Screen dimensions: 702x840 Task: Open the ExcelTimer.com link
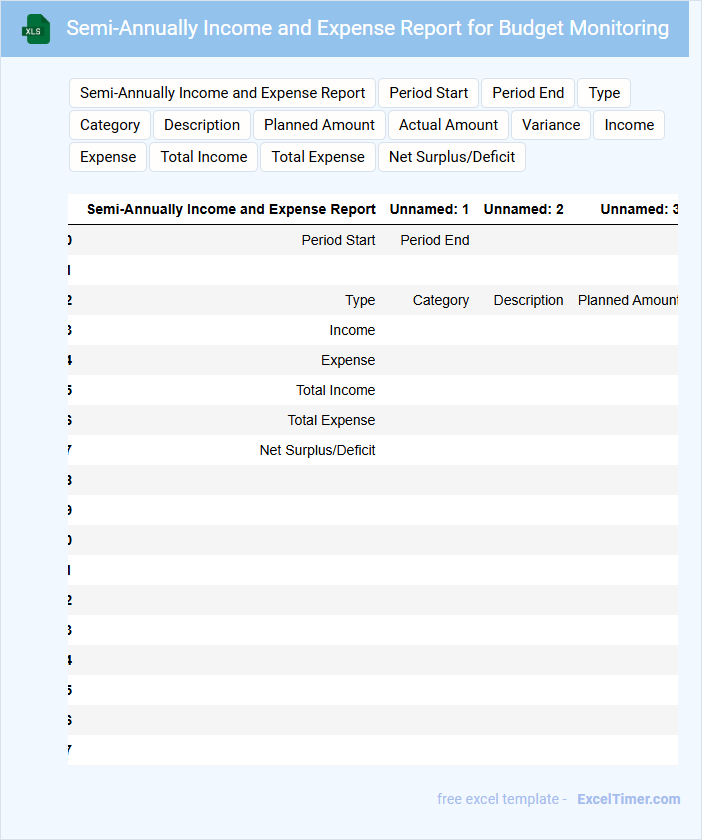629,799
